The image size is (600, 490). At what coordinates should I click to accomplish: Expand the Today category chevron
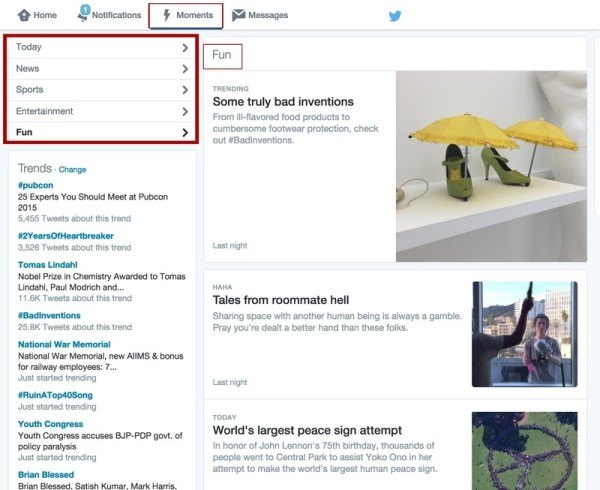coord(185,47)
